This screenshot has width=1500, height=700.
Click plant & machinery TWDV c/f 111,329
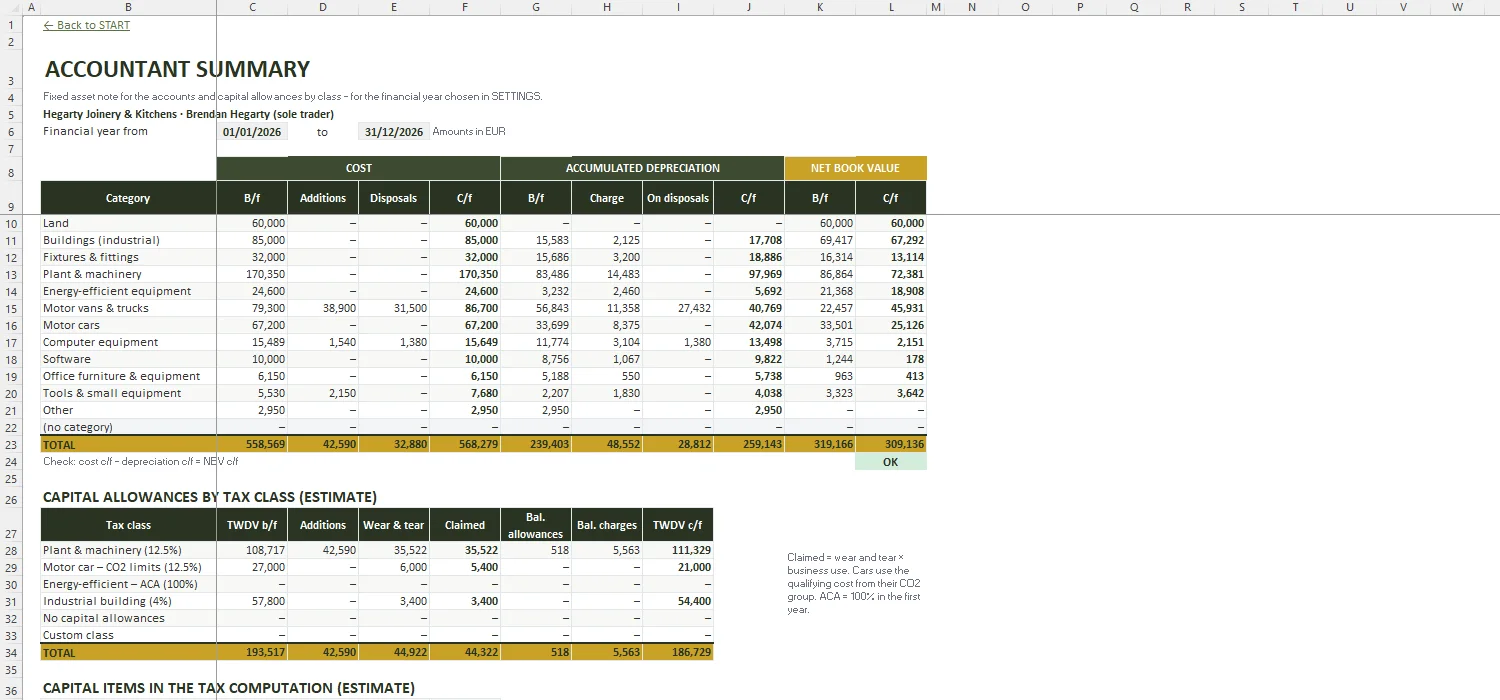coord(678,551)
